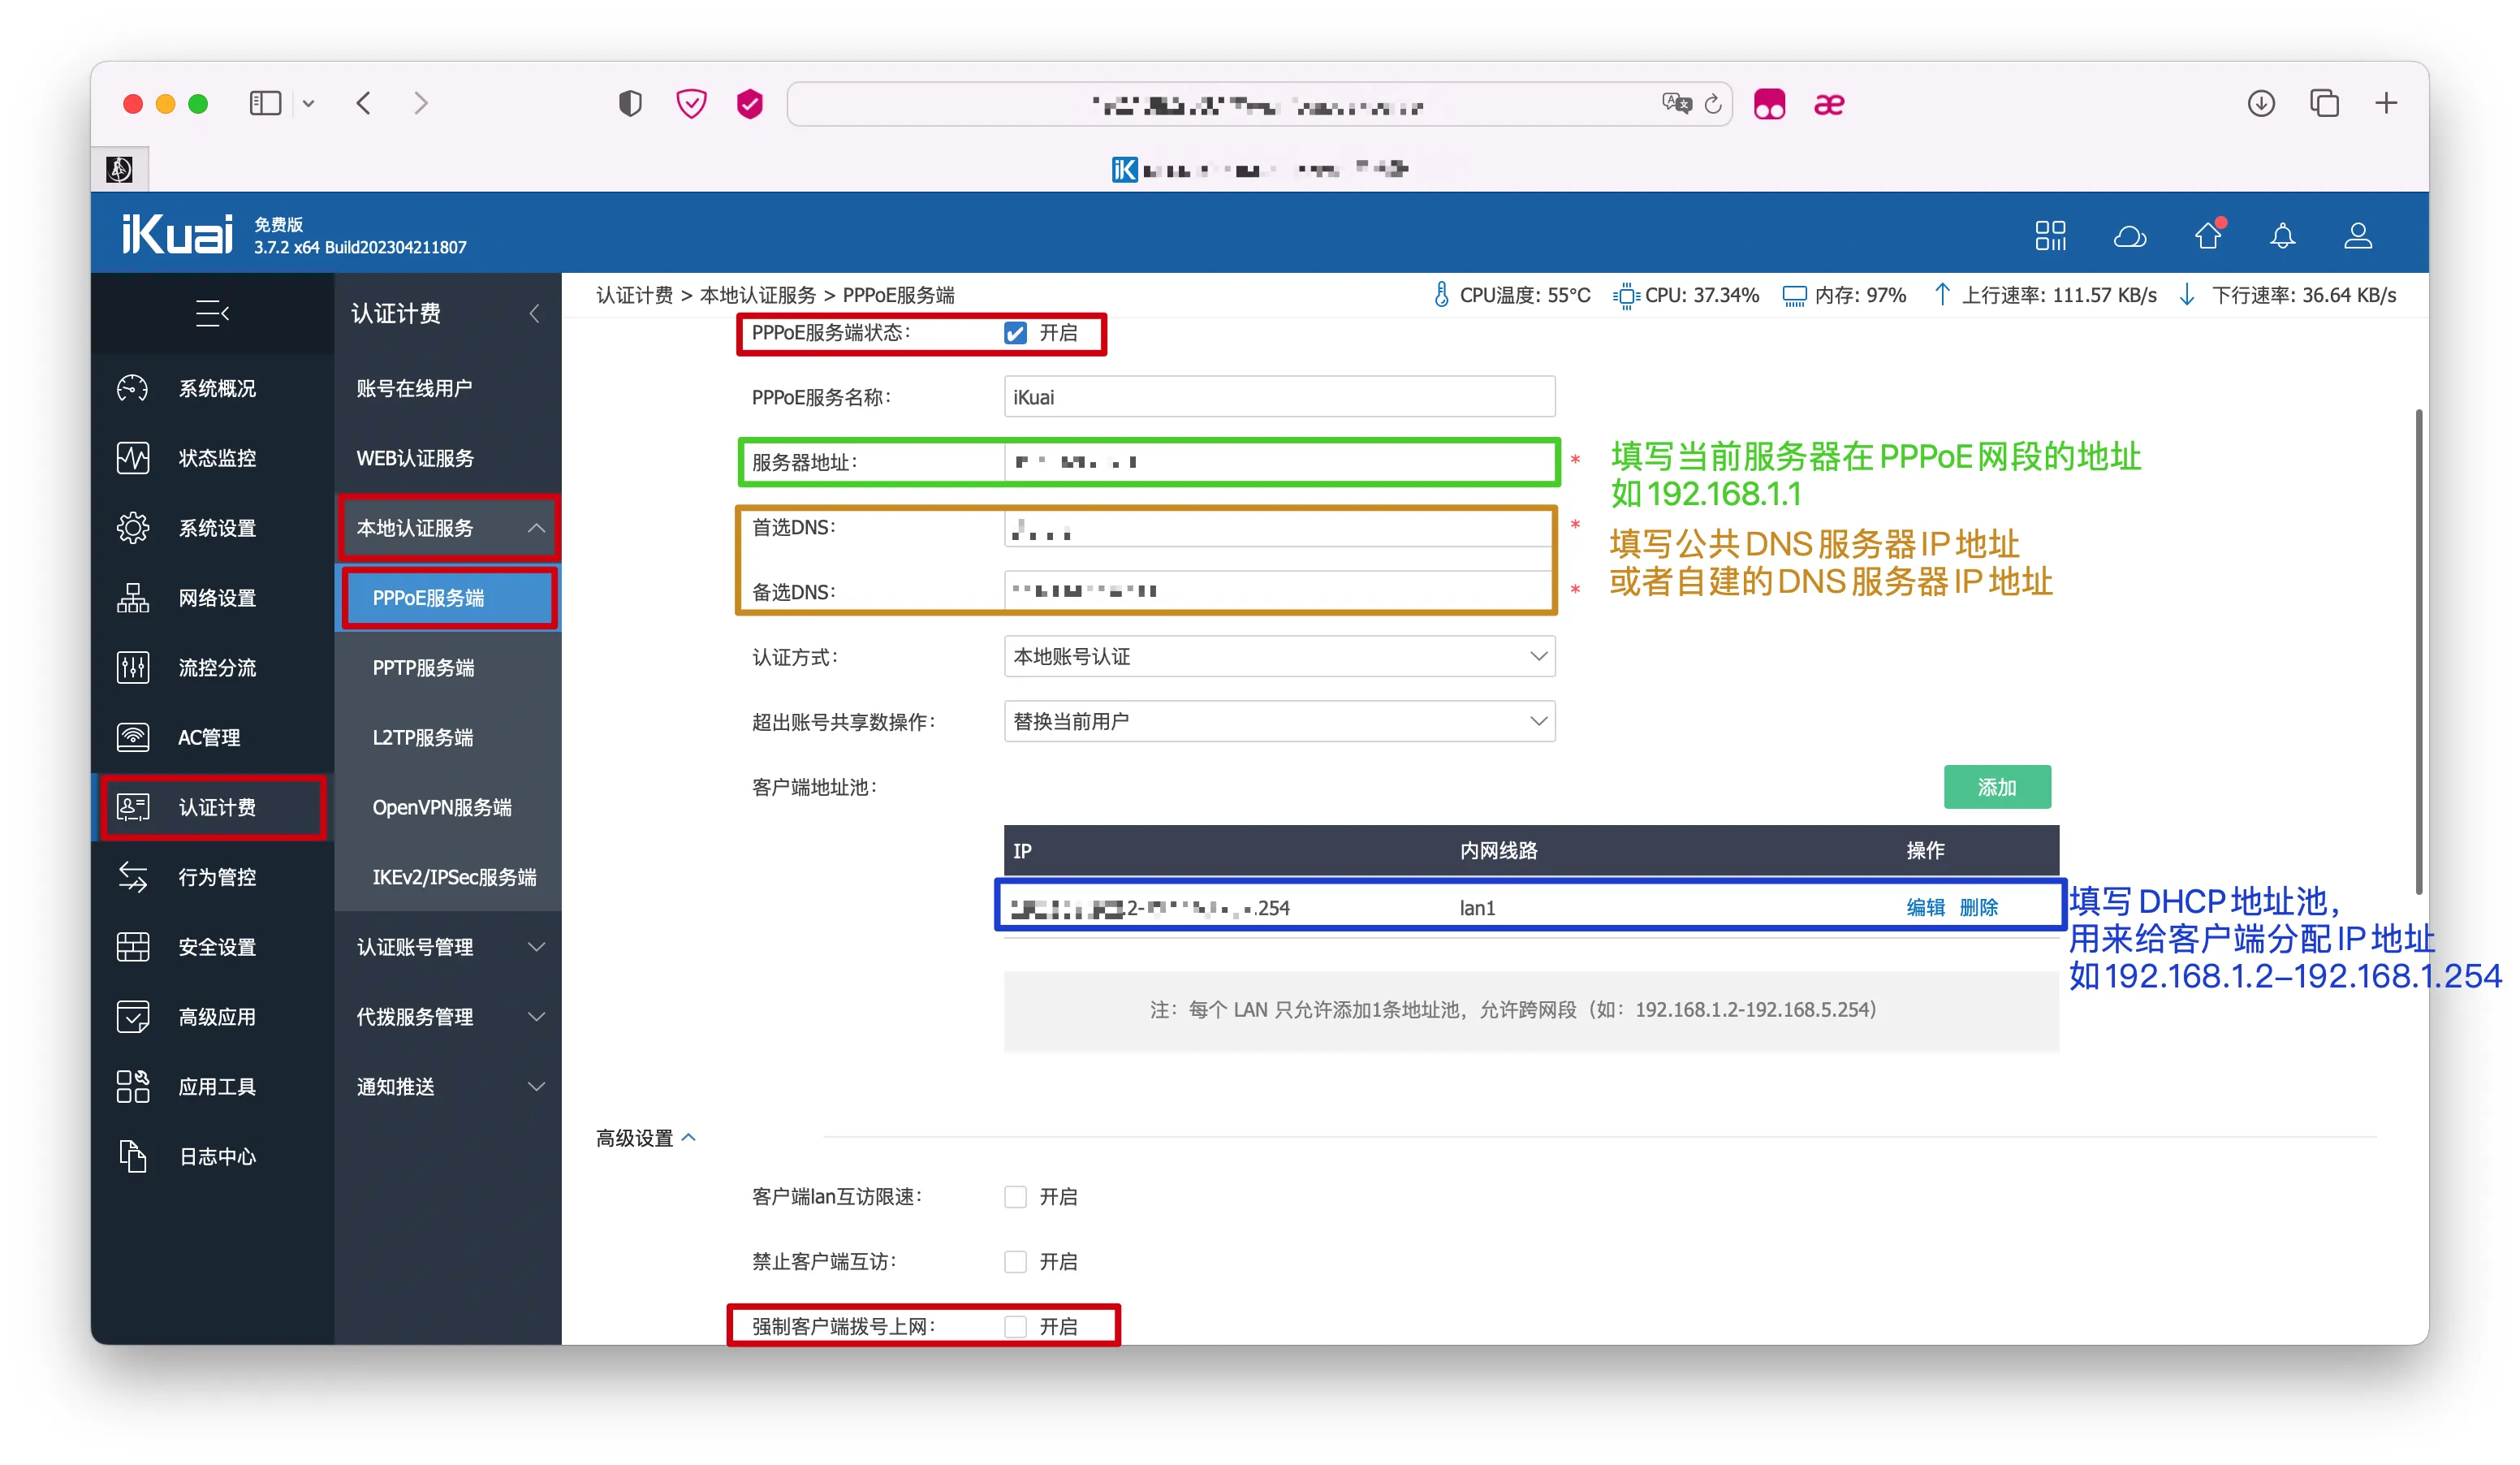This screenshot has width=2520, height=1465.
Task: Open the 超出账号共享数操作 dropdown
Action: (x=1279, y=722)
